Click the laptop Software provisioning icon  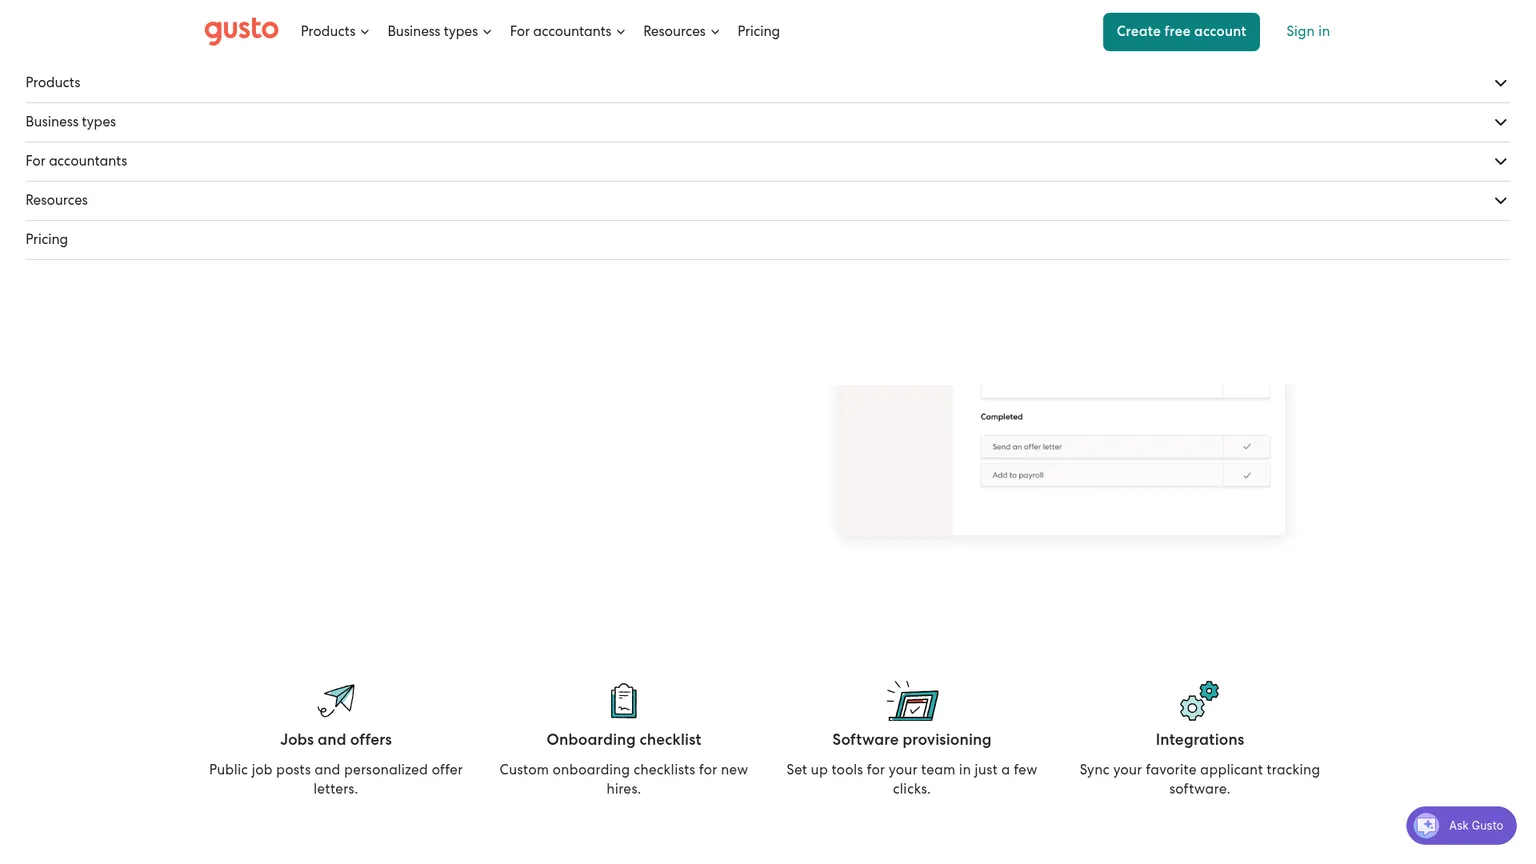coord(912,701)
